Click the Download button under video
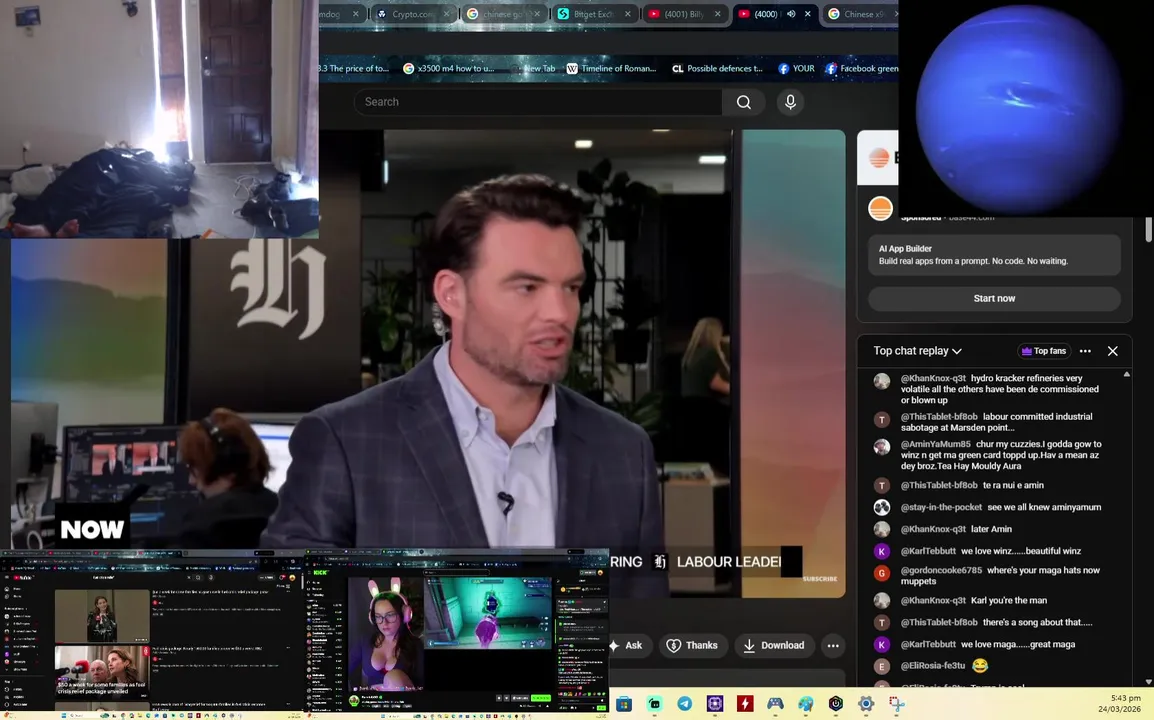The height and width of the screenshot is (720, 1154). 774,646
